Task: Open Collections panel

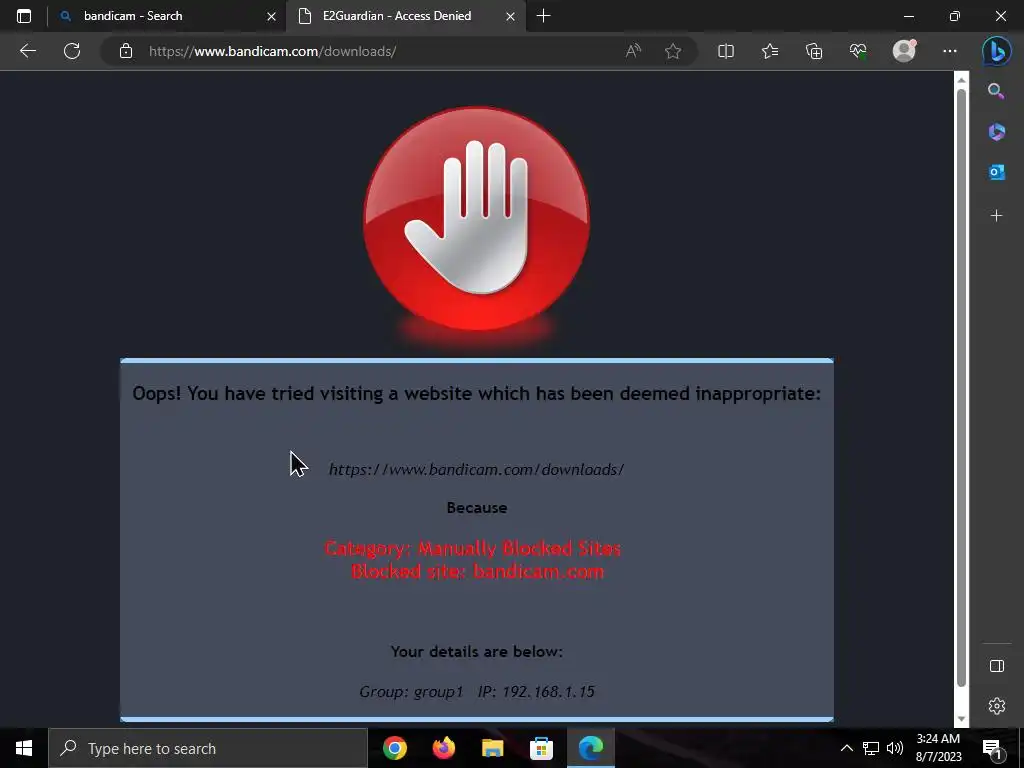Action: 814,51
